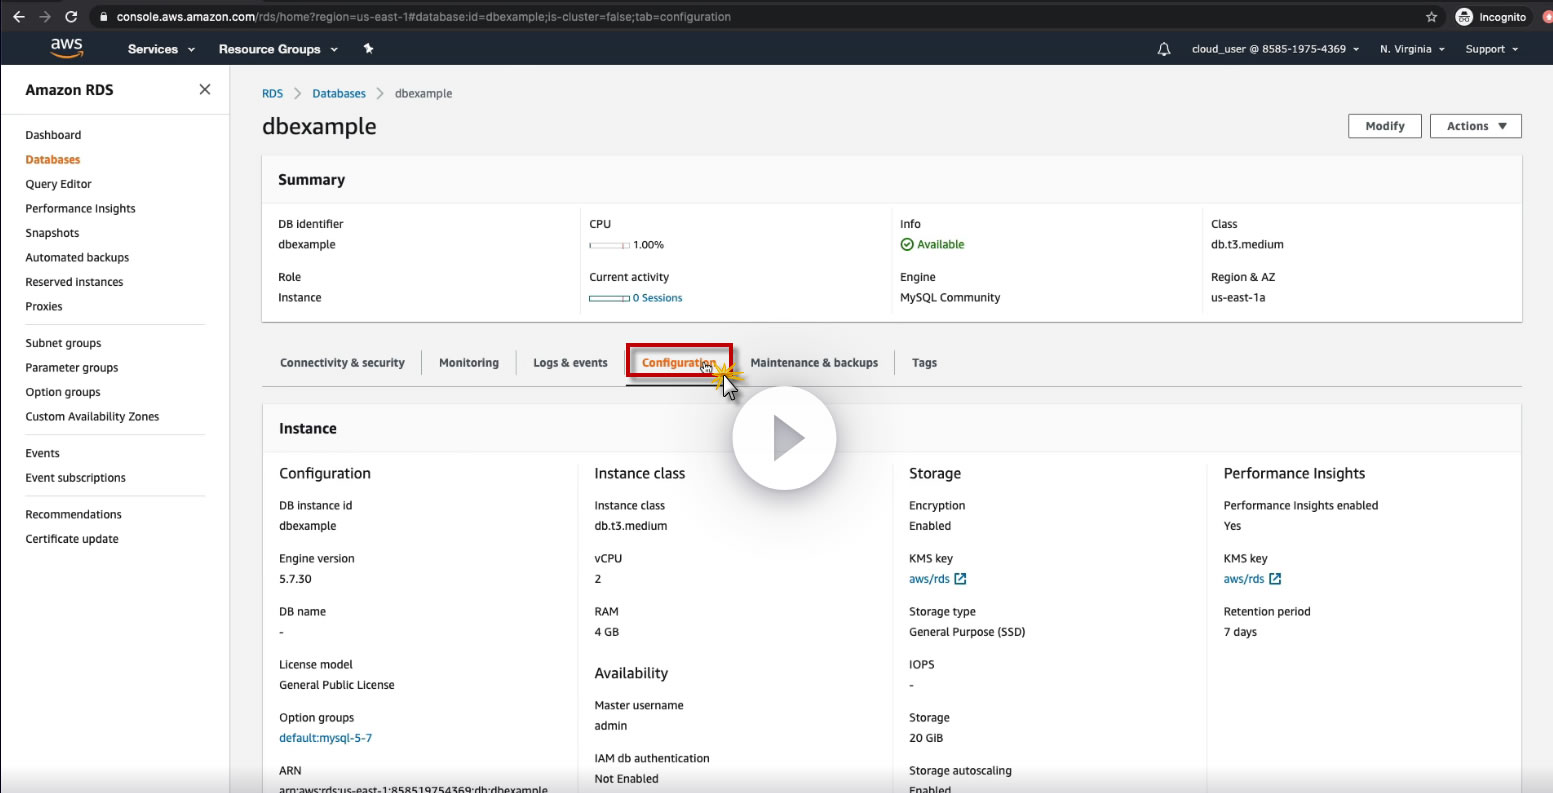Open the notifications bell

click(1164, 49)
